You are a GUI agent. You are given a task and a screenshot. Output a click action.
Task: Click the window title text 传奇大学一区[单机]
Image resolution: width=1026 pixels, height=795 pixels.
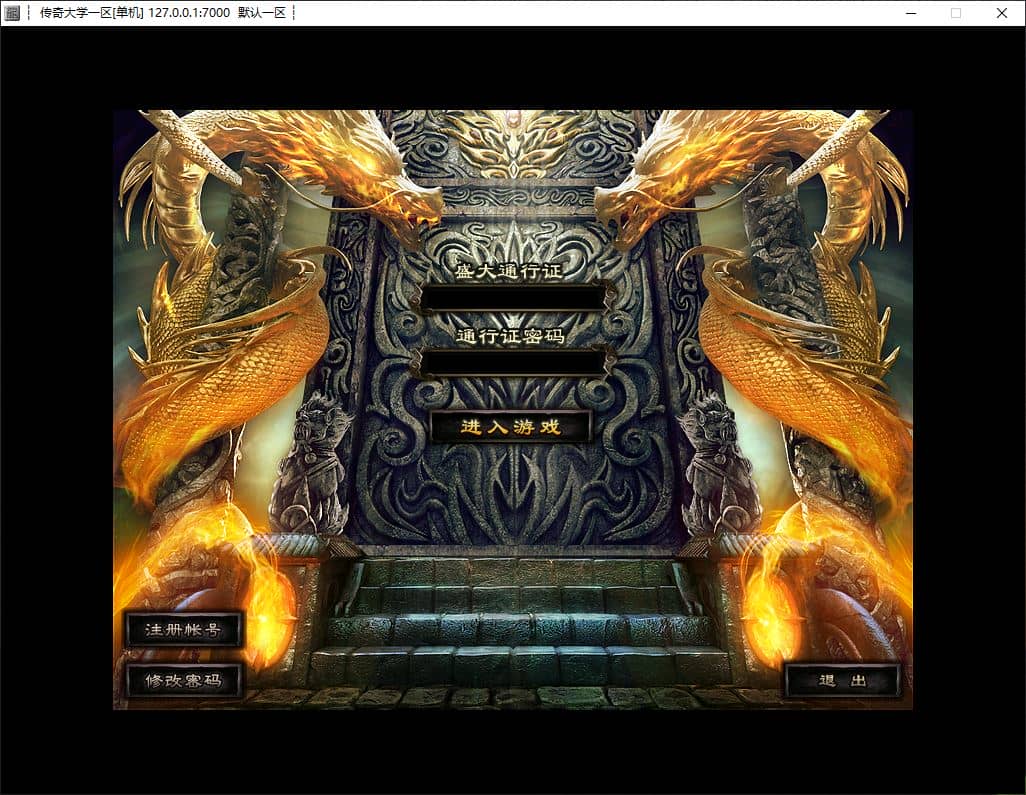coord(92,12)
